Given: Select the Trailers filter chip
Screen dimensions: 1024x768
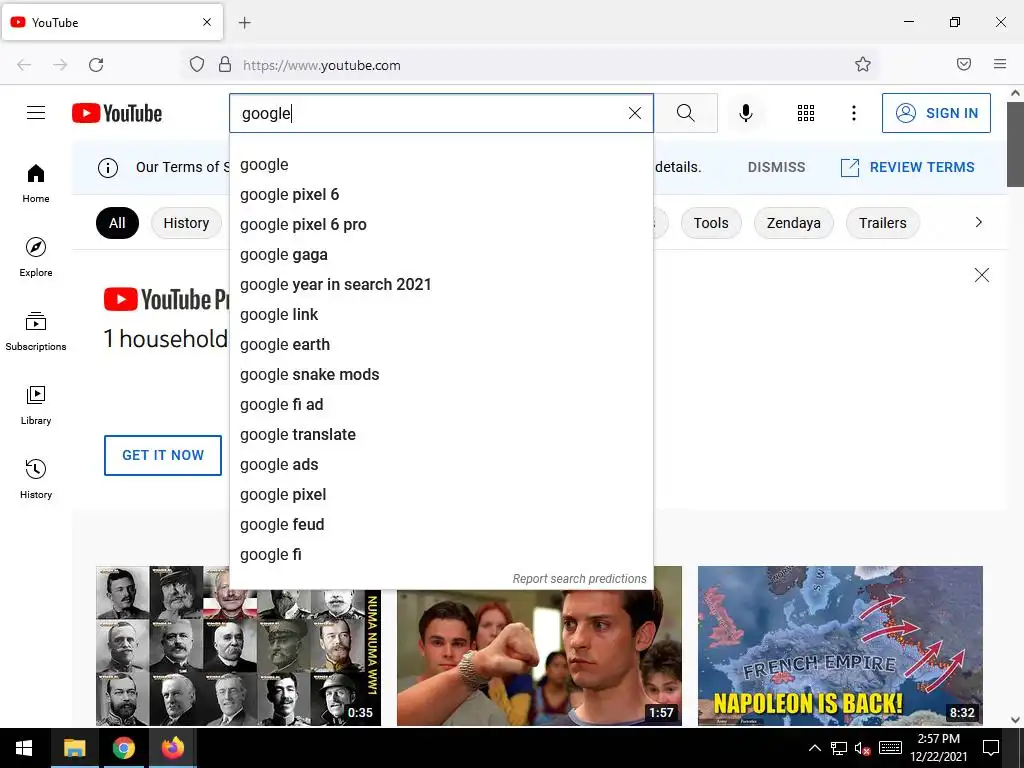Looking at the screenshot, I should (882, 223).
